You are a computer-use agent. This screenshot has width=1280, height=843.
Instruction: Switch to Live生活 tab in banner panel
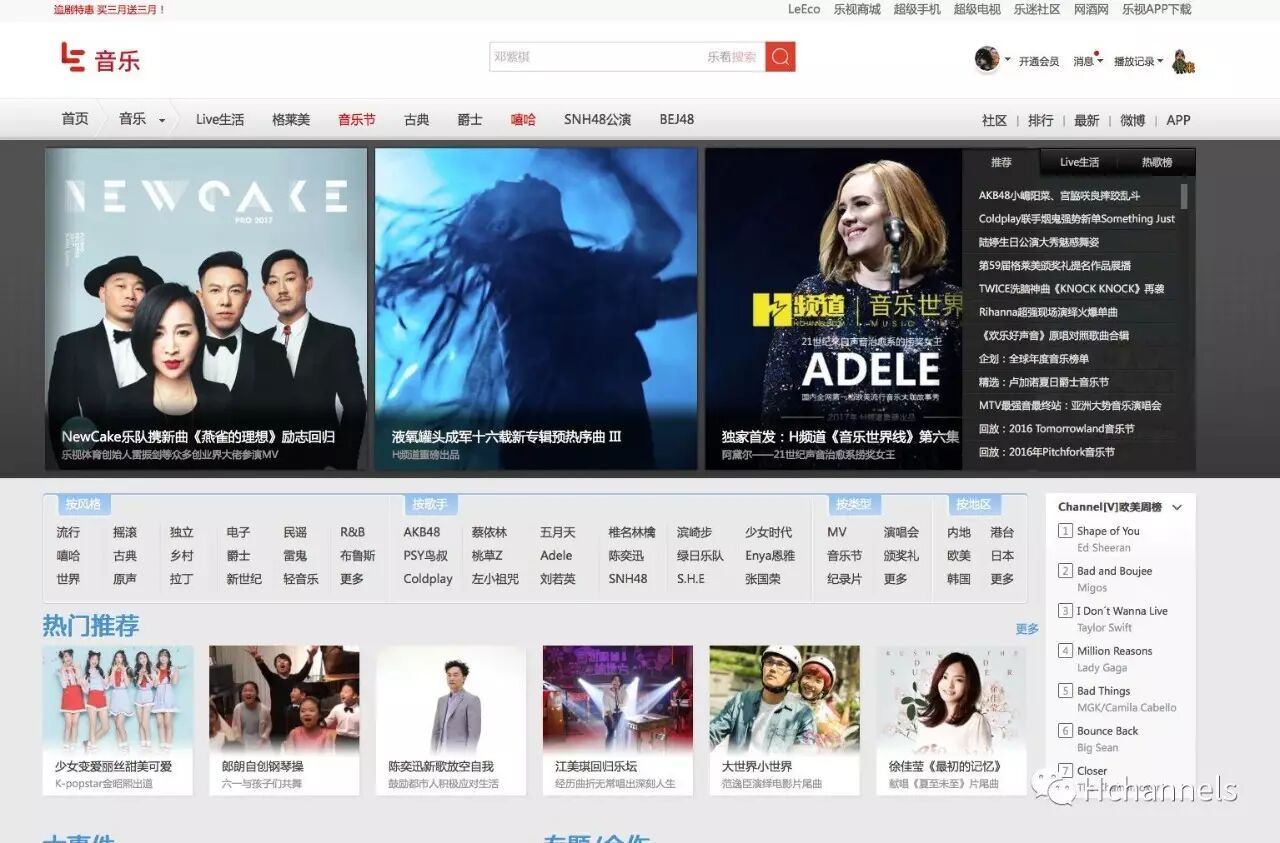tap(1079, 162)
